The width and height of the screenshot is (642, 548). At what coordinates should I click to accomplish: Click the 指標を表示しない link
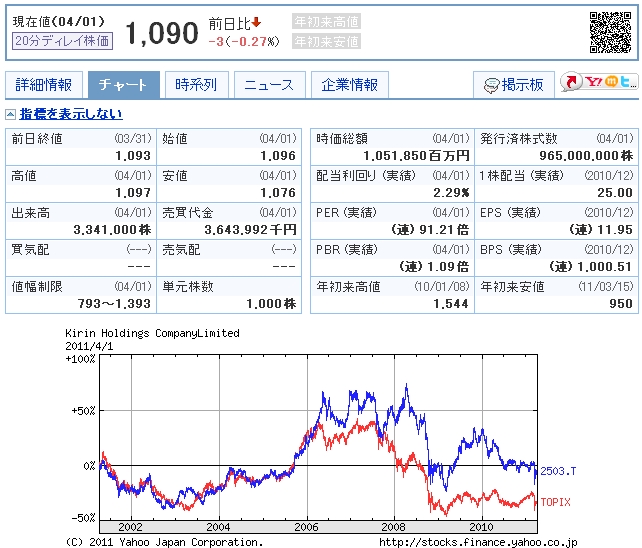[71, 114]
